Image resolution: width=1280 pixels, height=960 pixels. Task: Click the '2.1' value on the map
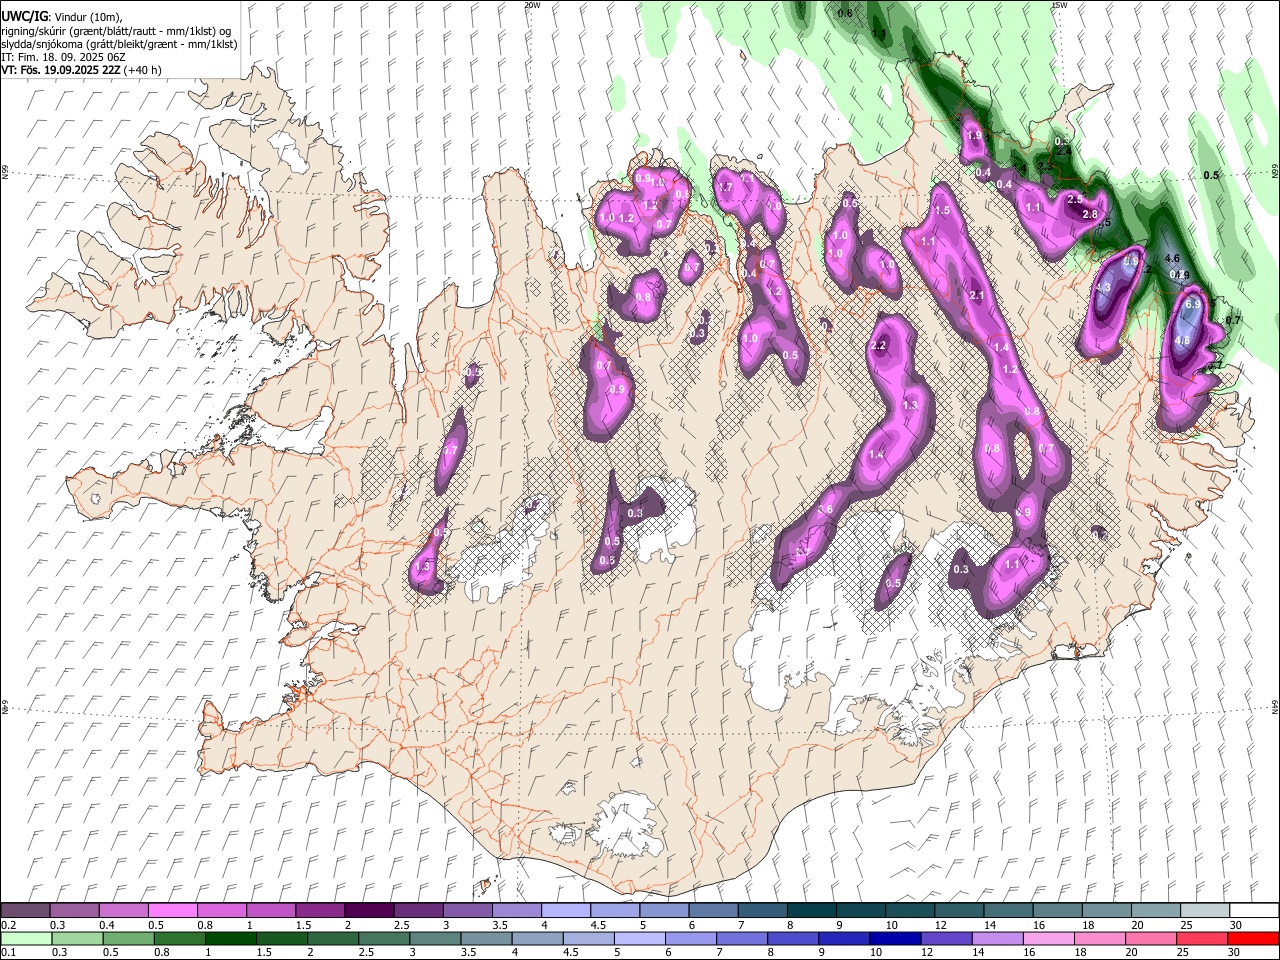977,296
